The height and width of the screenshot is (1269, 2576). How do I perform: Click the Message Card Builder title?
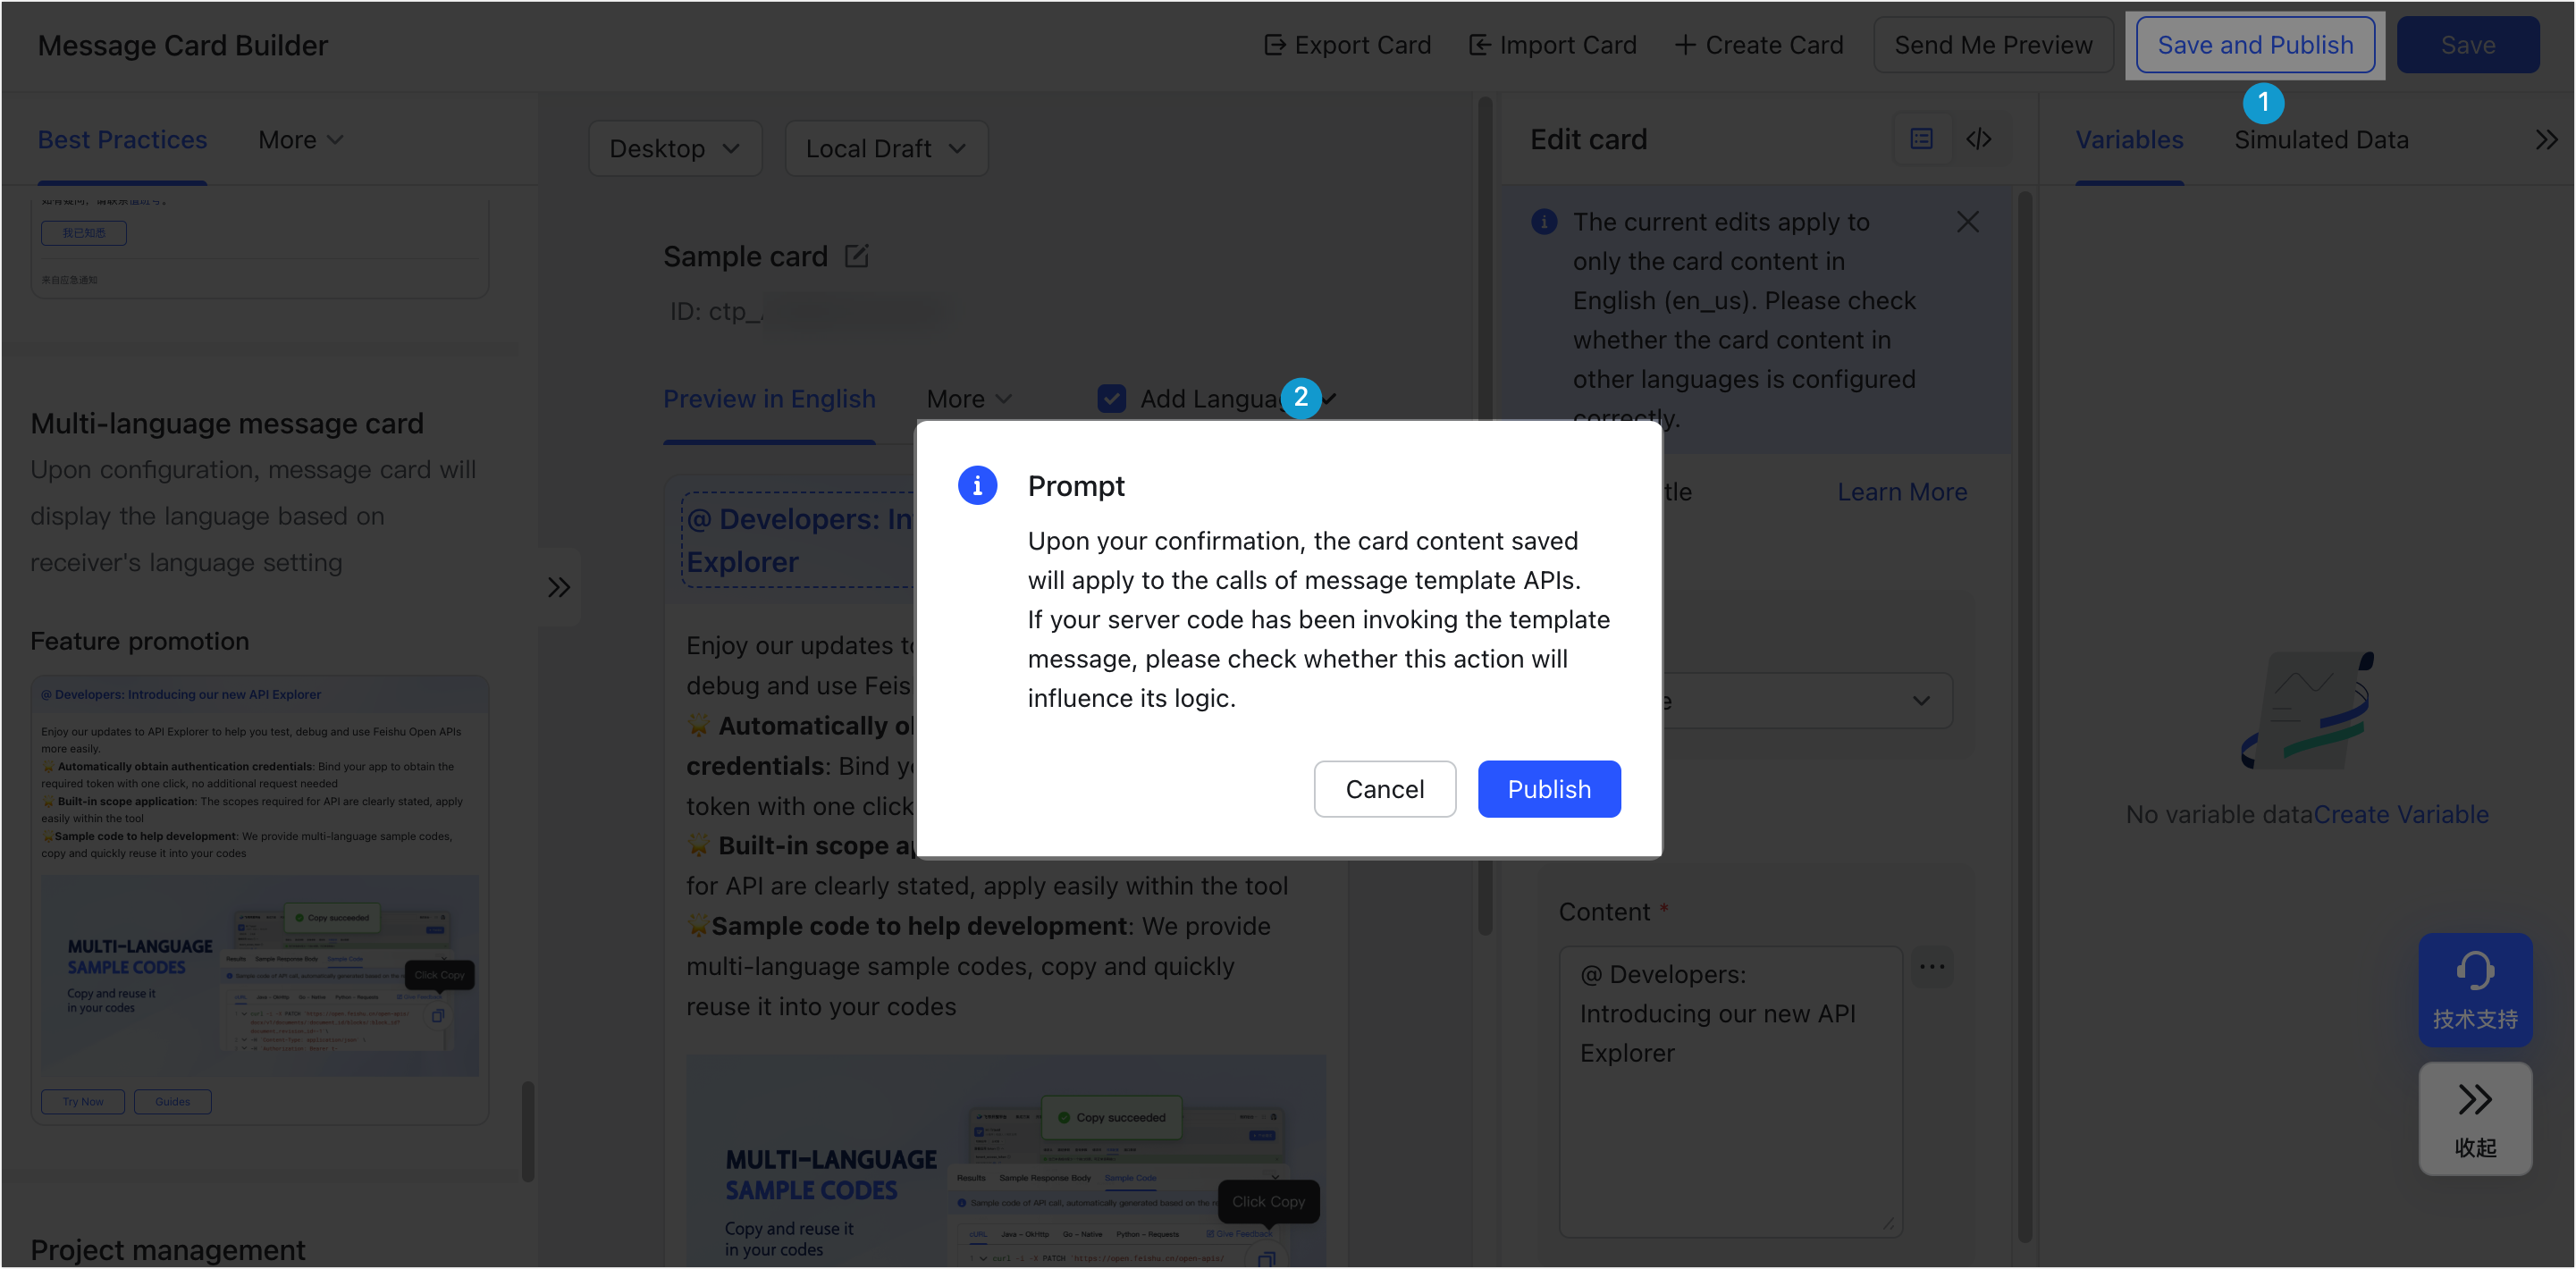(x=182, y=46)
